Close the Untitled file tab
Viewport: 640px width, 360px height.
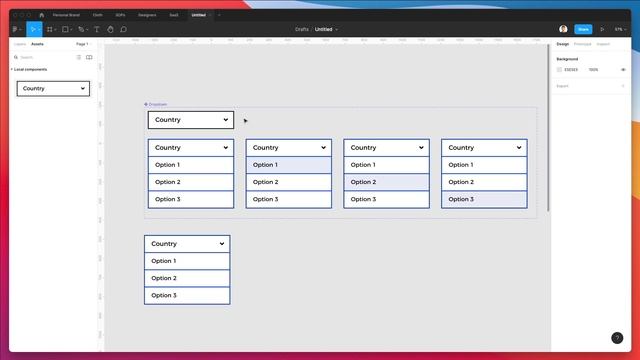210,15
